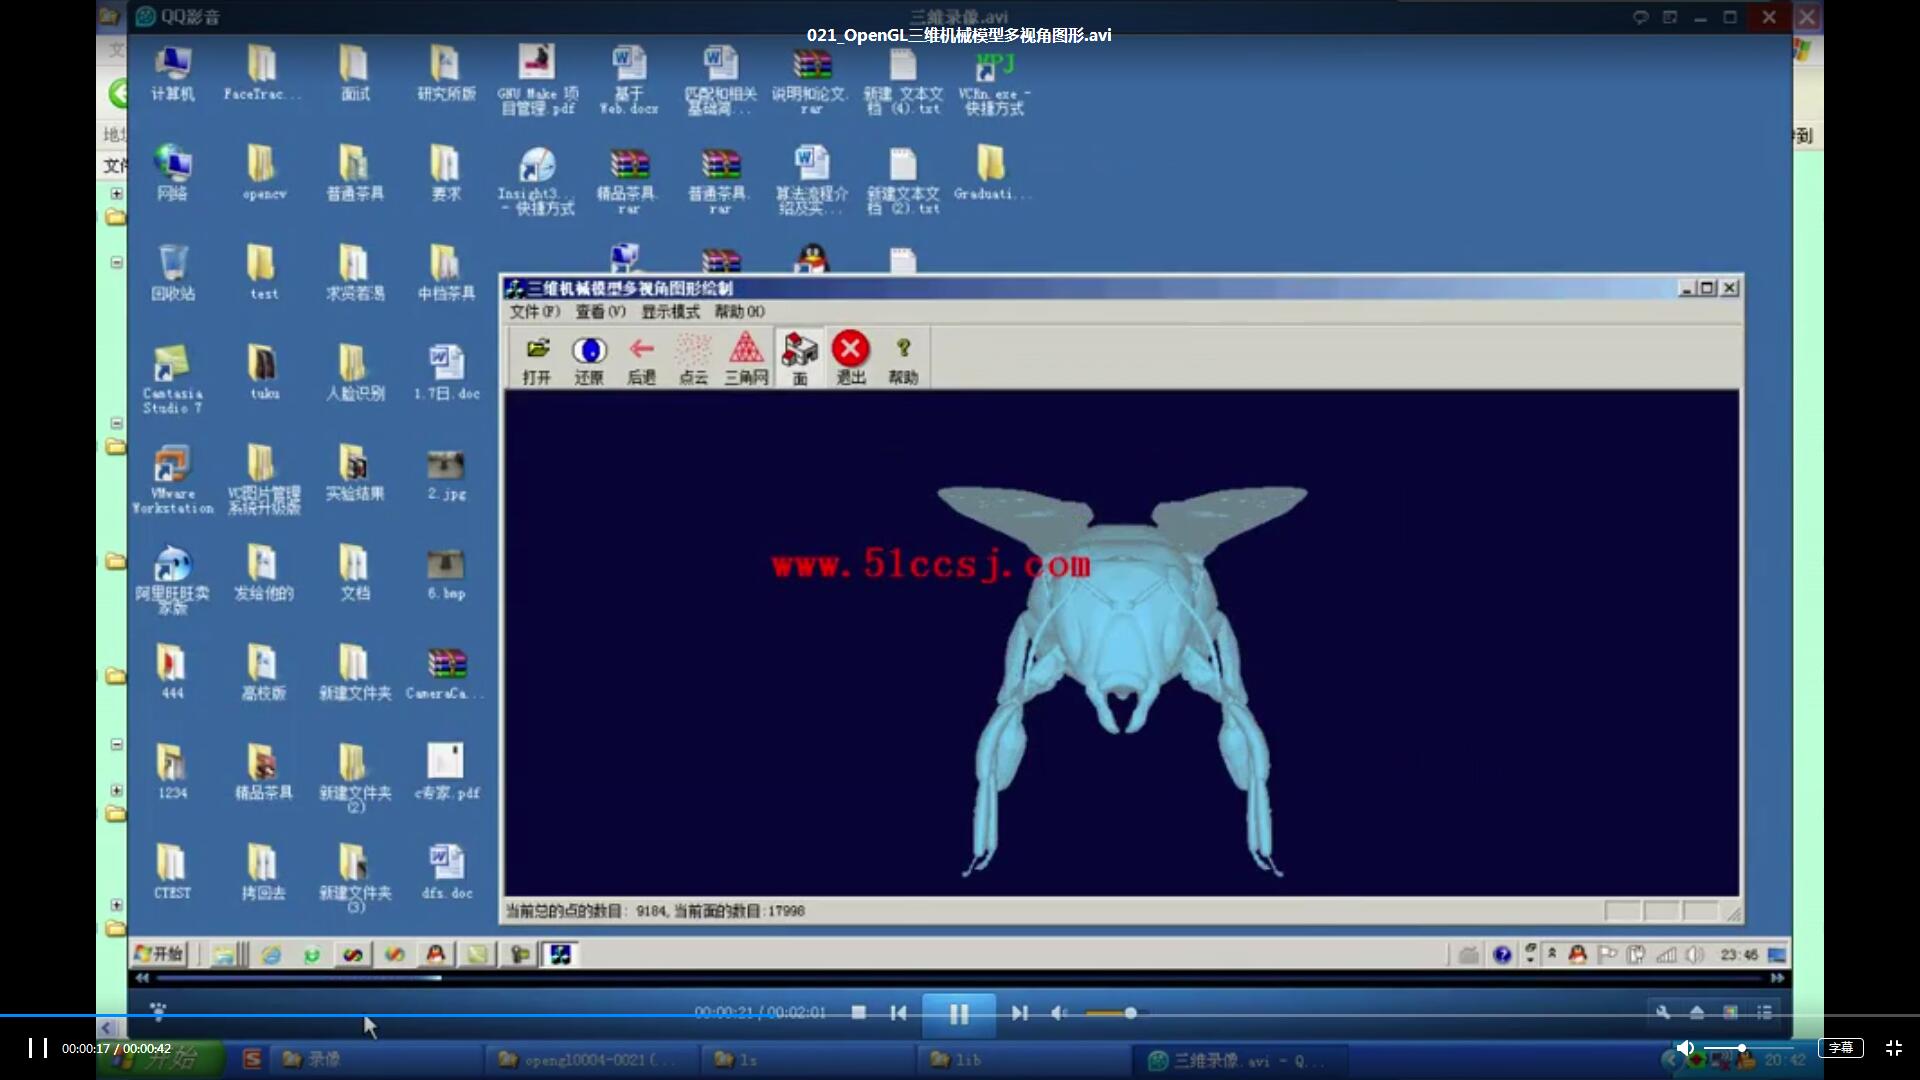Select the 1.7日.doc file icon
This screenshot has width=1920, height=1080.
[446, 372]
